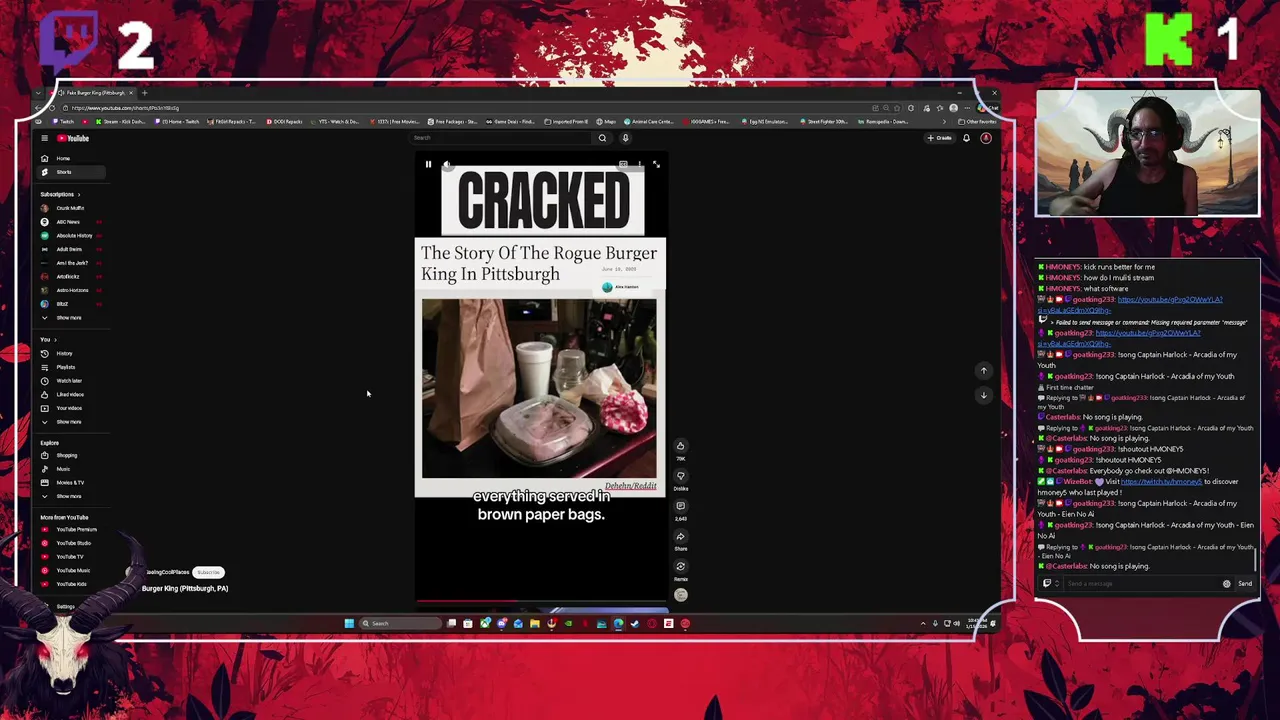Seek using the Short's red progress bar
The image size is (1280, 720).
click(x=541, y=602)
